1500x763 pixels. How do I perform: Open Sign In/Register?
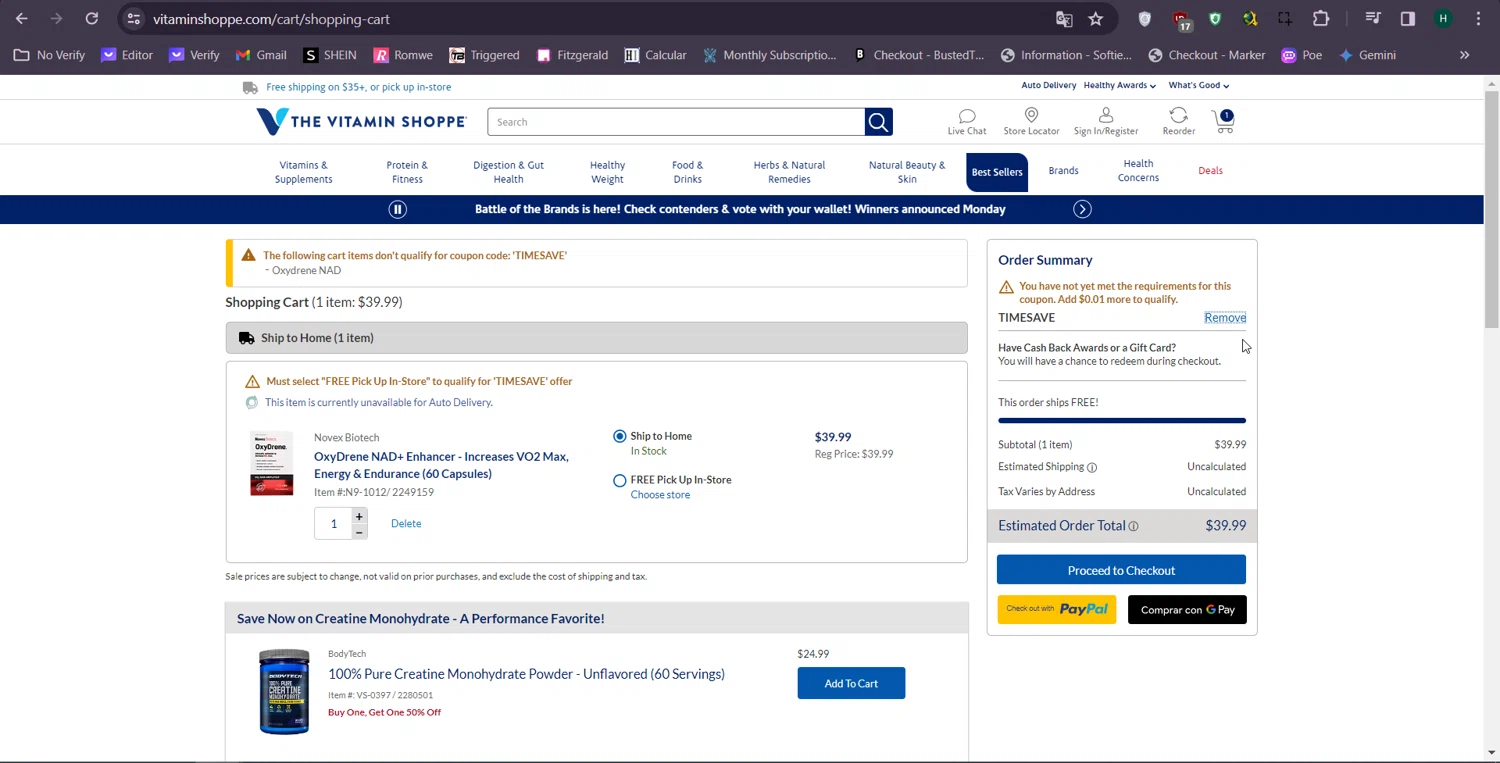(1106, 122)
